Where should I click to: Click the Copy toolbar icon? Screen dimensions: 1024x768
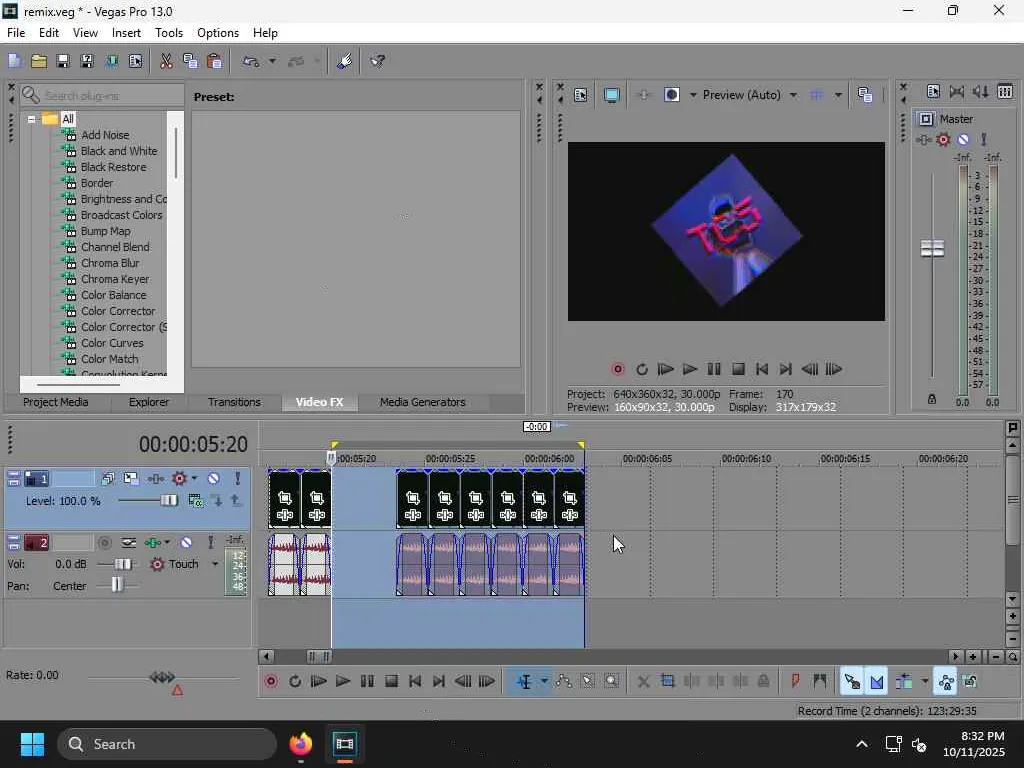[x=190, y=61]
